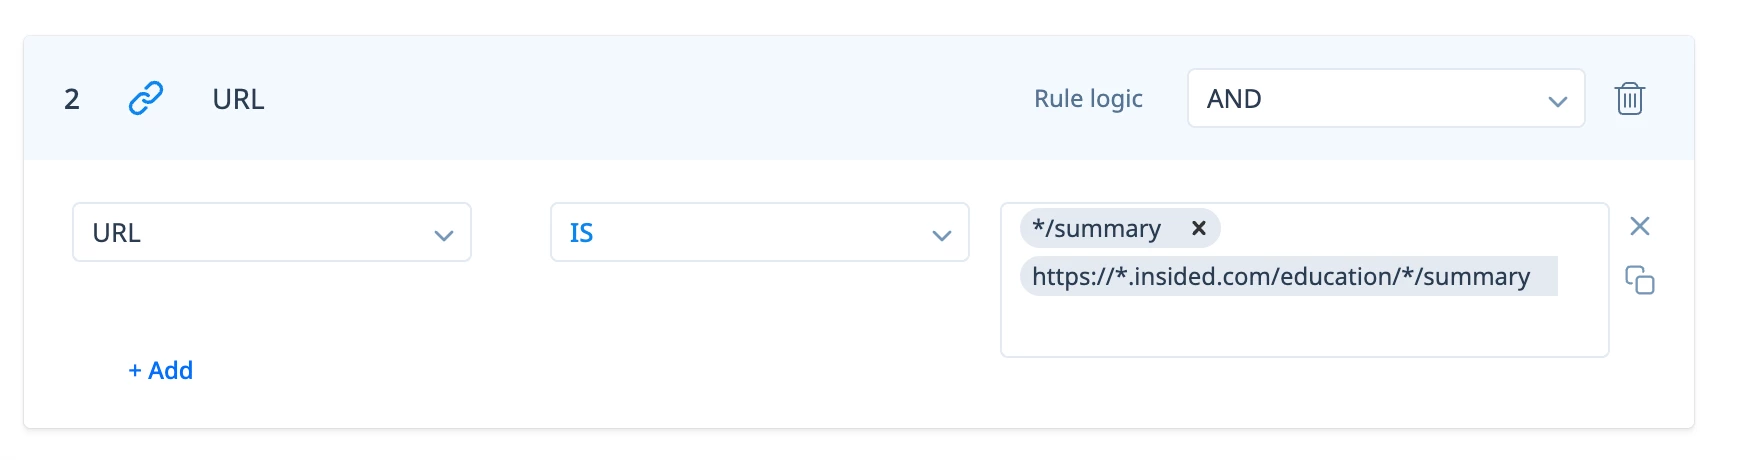
Task: Click the Rule logic label
Action: 1088,99
